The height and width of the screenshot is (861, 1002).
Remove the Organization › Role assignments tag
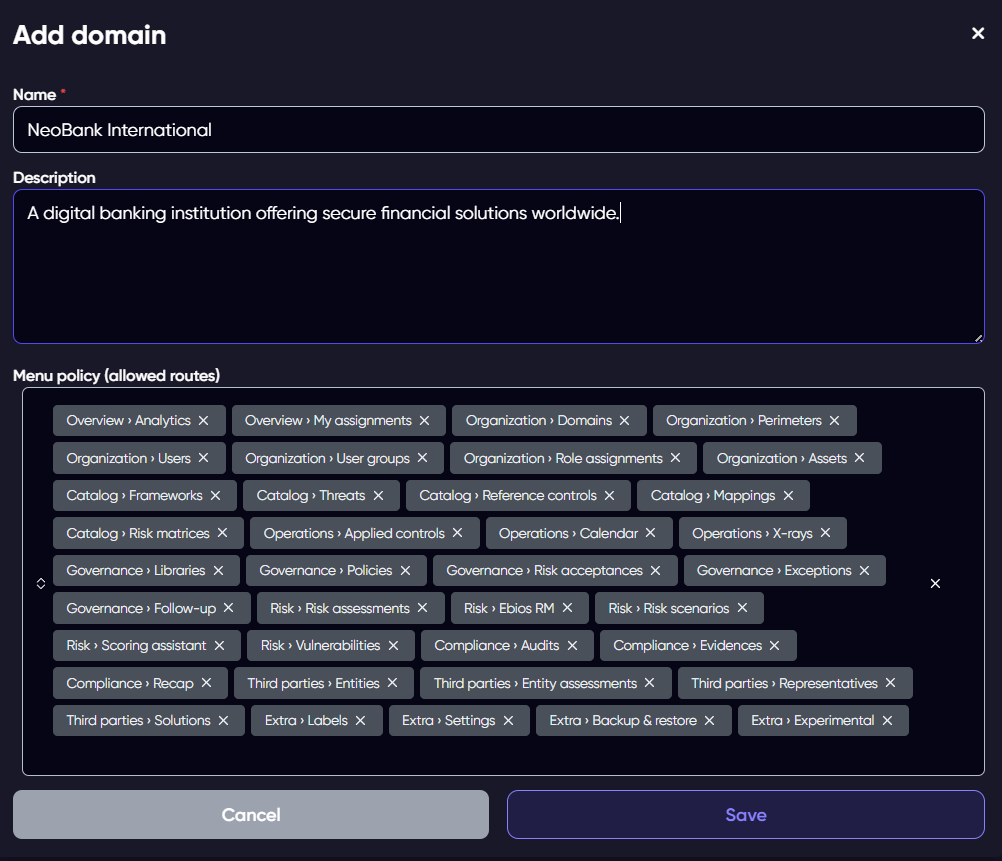point(675,458)
